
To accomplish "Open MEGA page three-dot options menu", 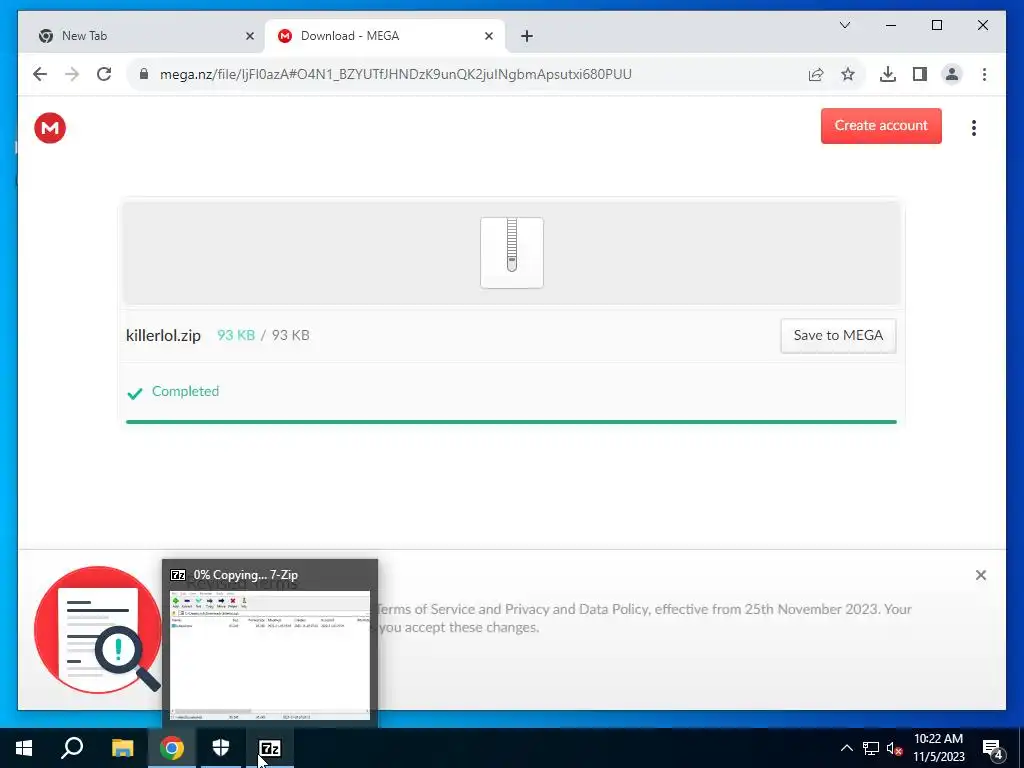I will coord(974,128).
